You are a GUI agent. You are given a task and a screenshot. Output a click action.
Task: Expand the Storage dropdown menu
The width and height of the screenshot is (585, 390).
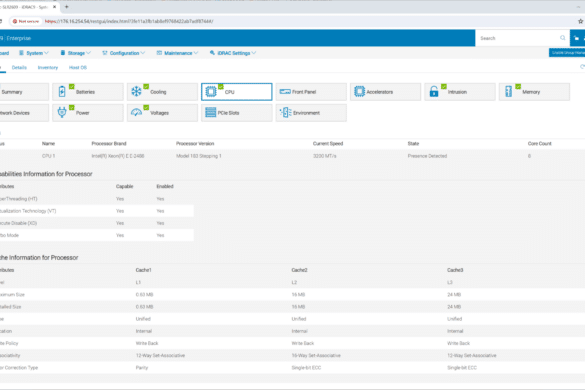point(75,53)
